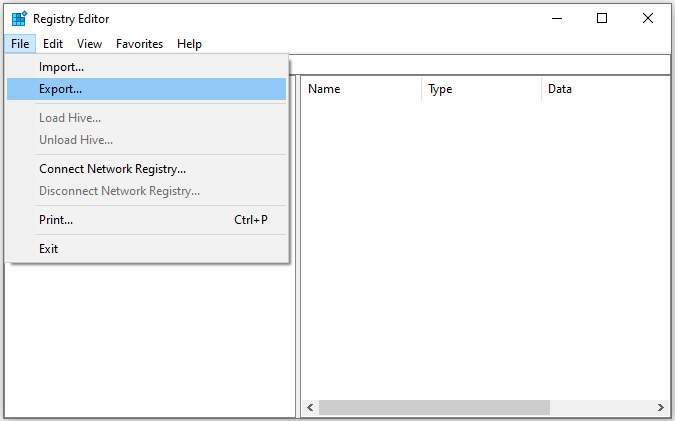Choose Exit from the File menu
The width and height of the screenshot is (675, 421).
(x=146, y=249)
